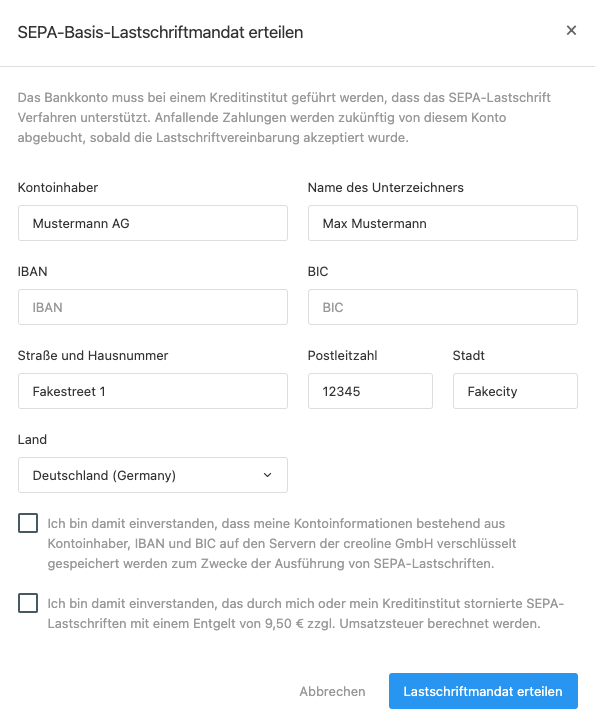Screen dimensions: 595x727
Task: Close the SEPA mandate dialog with X
Action: [571, 31]
